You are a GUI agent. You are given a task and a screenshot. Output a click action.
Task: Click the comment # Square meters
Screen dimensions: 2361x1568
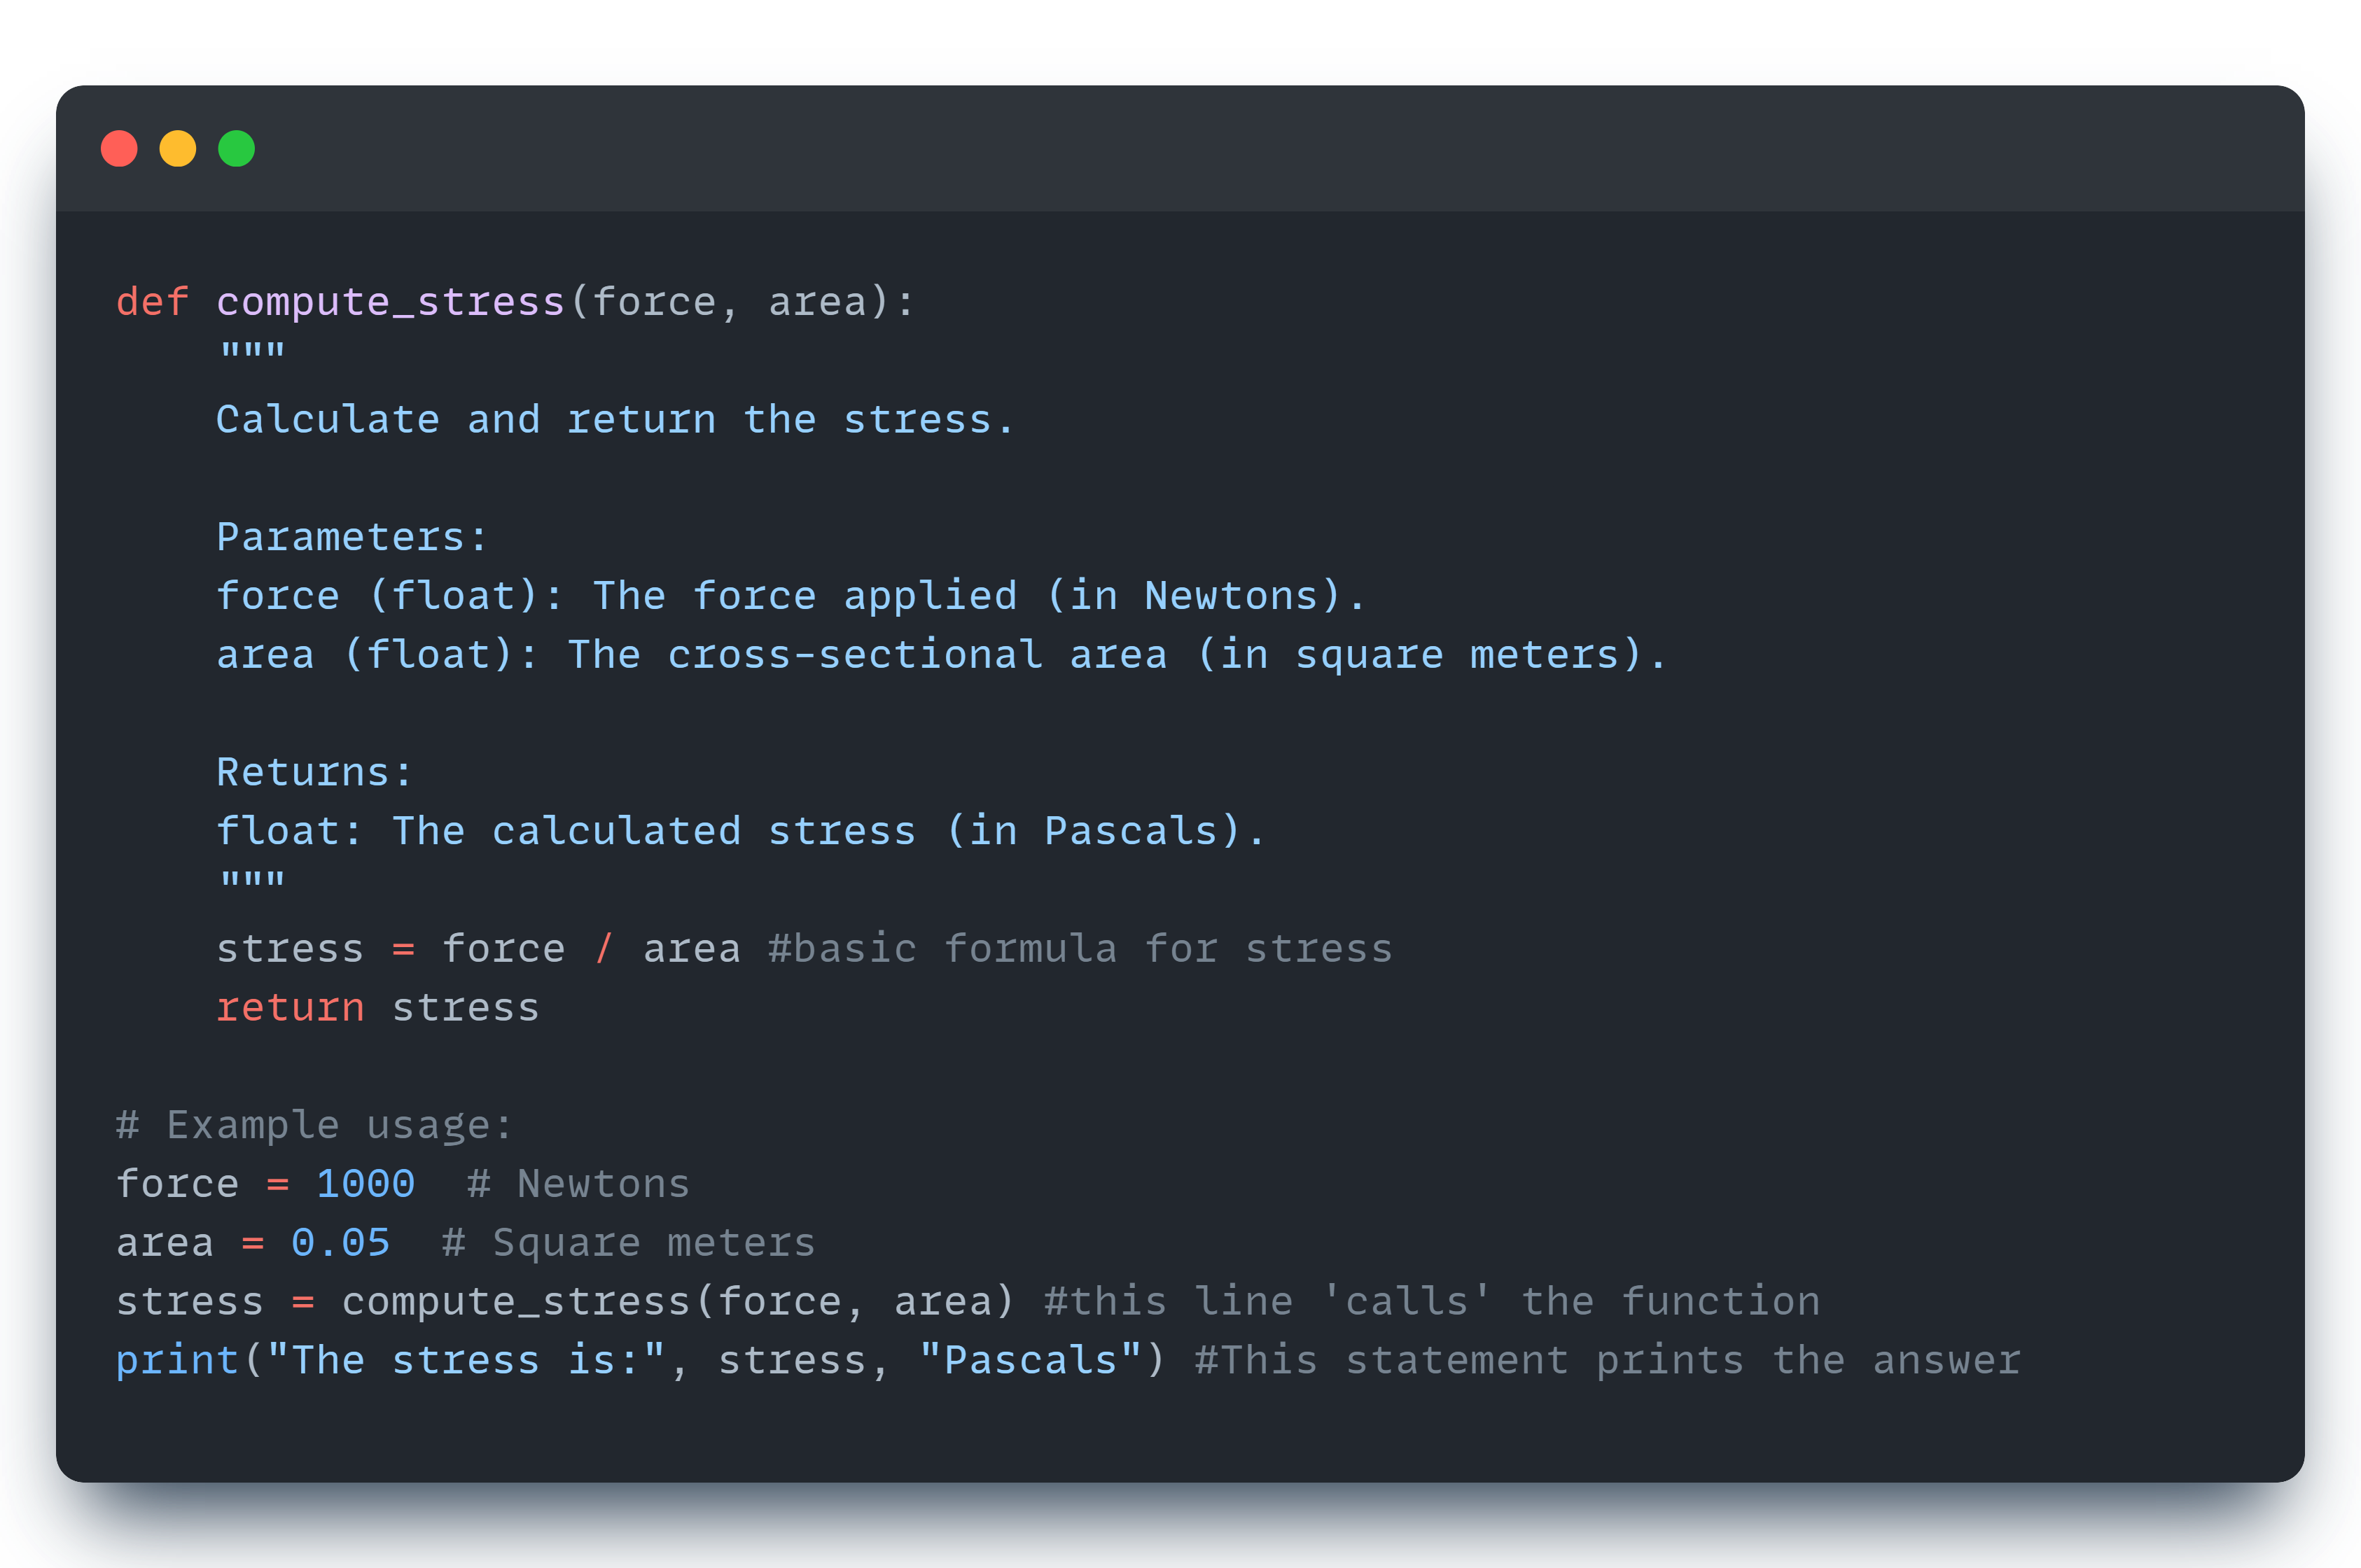coord(628,1241)
